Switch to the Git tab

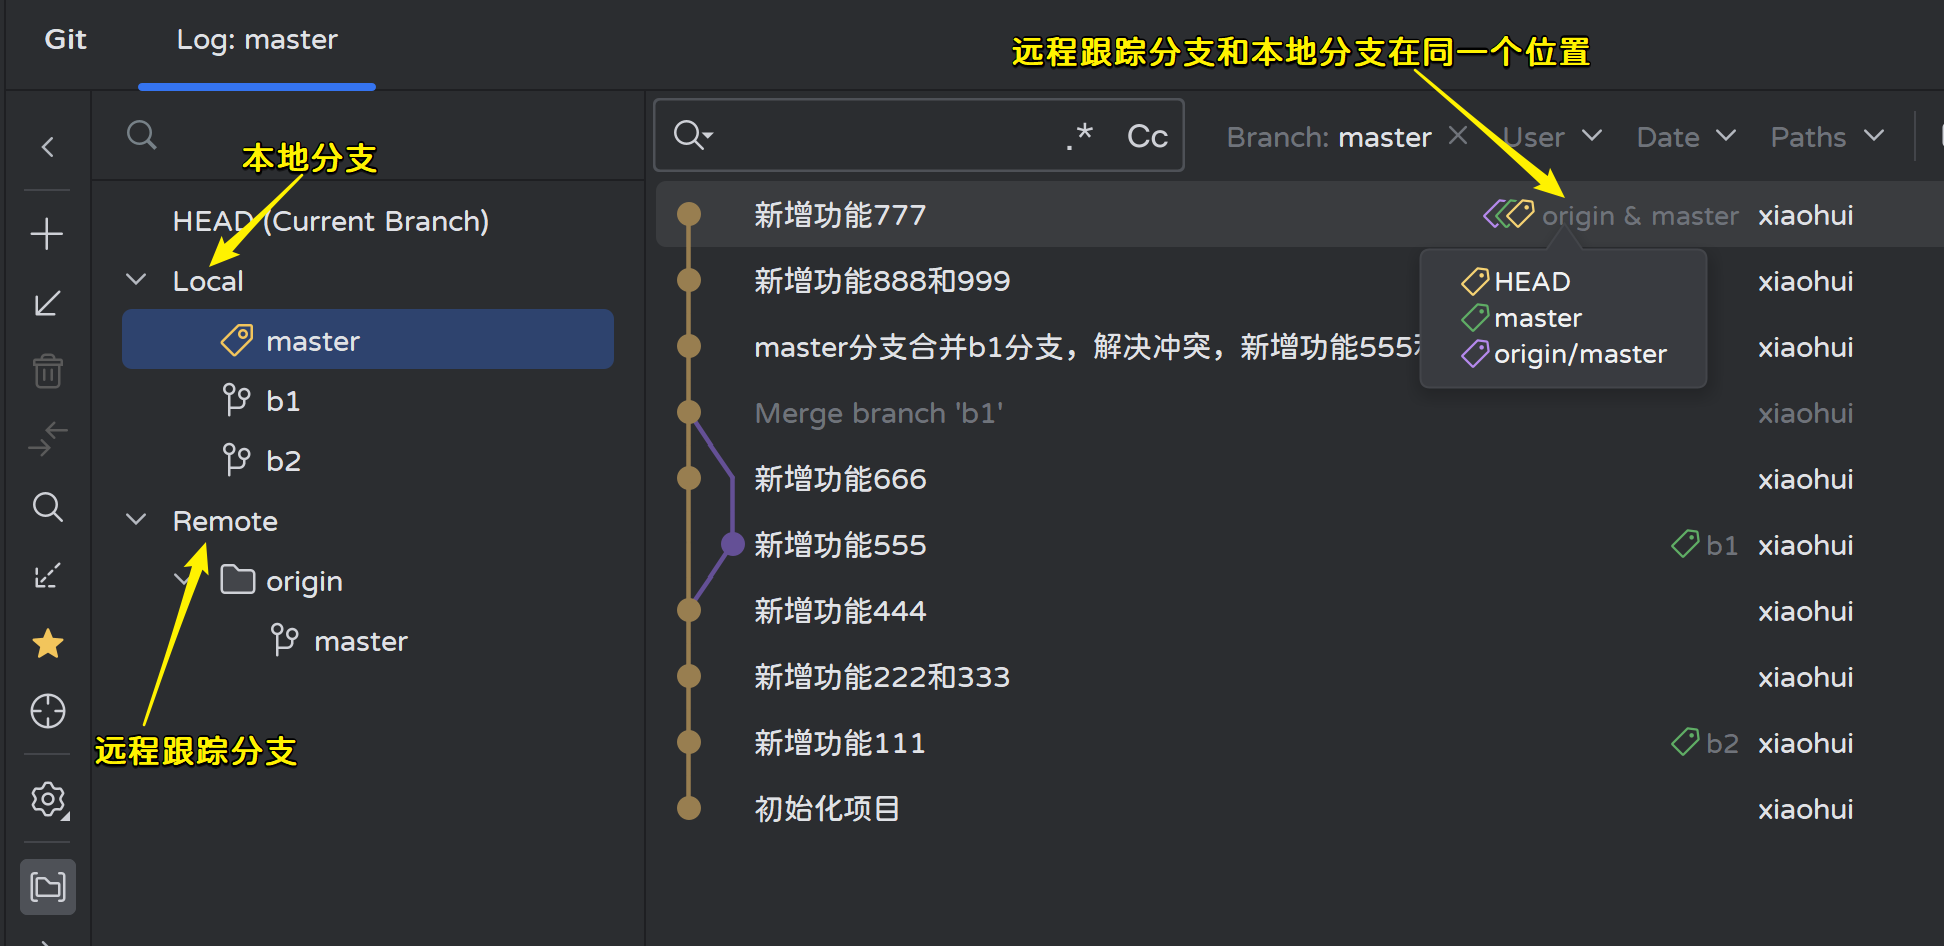point(66,40)
